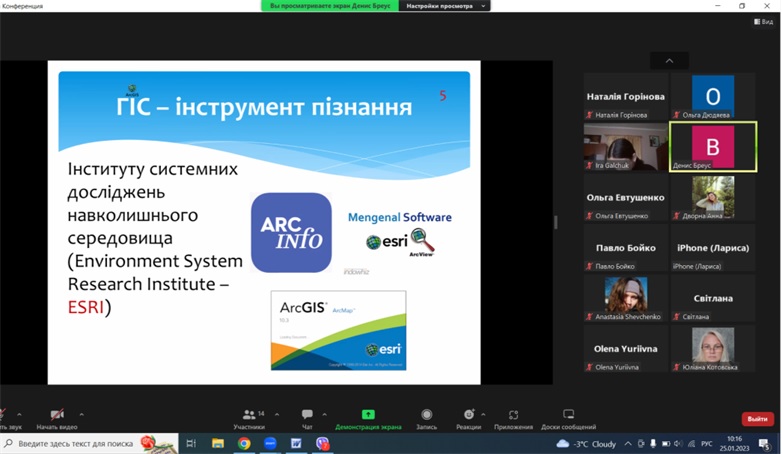
Task: Click ARC INFO logo on slide
Action: point(291,232)
